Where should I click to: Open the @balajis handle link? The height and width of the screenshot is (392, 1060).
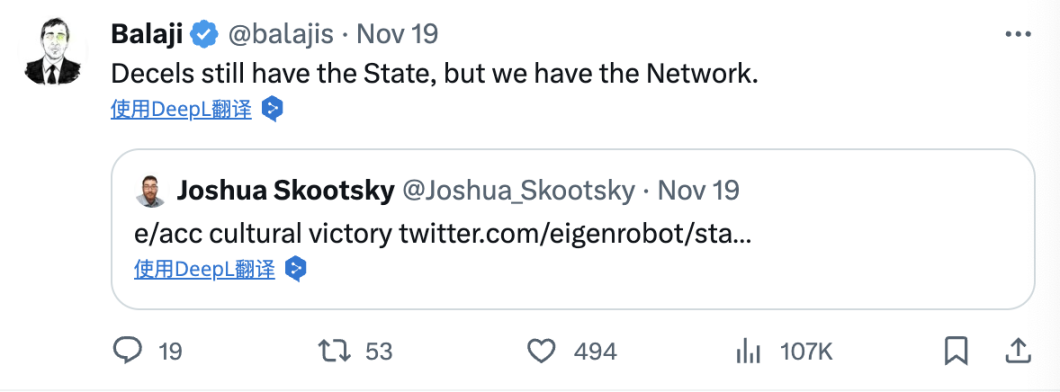[x=280, y=34]
